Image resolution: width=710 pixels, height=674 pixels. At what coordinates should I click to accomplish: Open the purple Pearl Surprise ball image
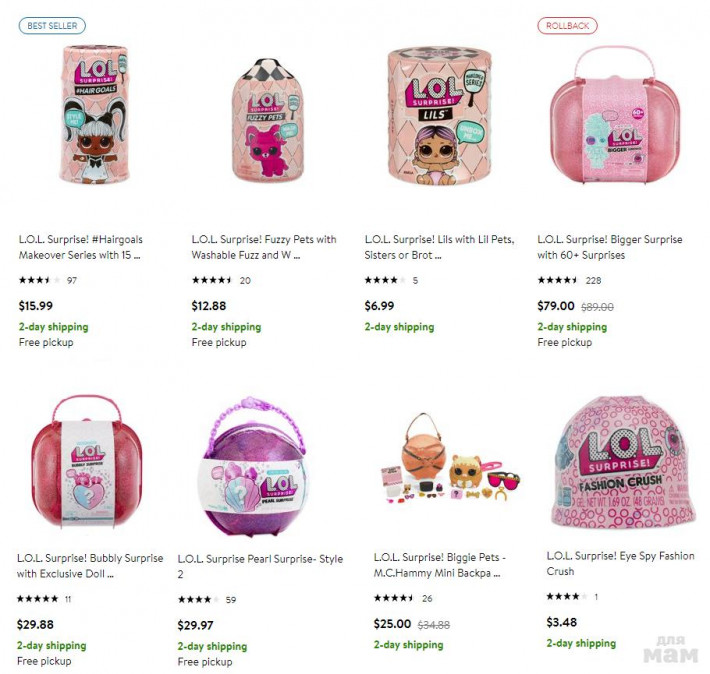(x=254, y=467)
